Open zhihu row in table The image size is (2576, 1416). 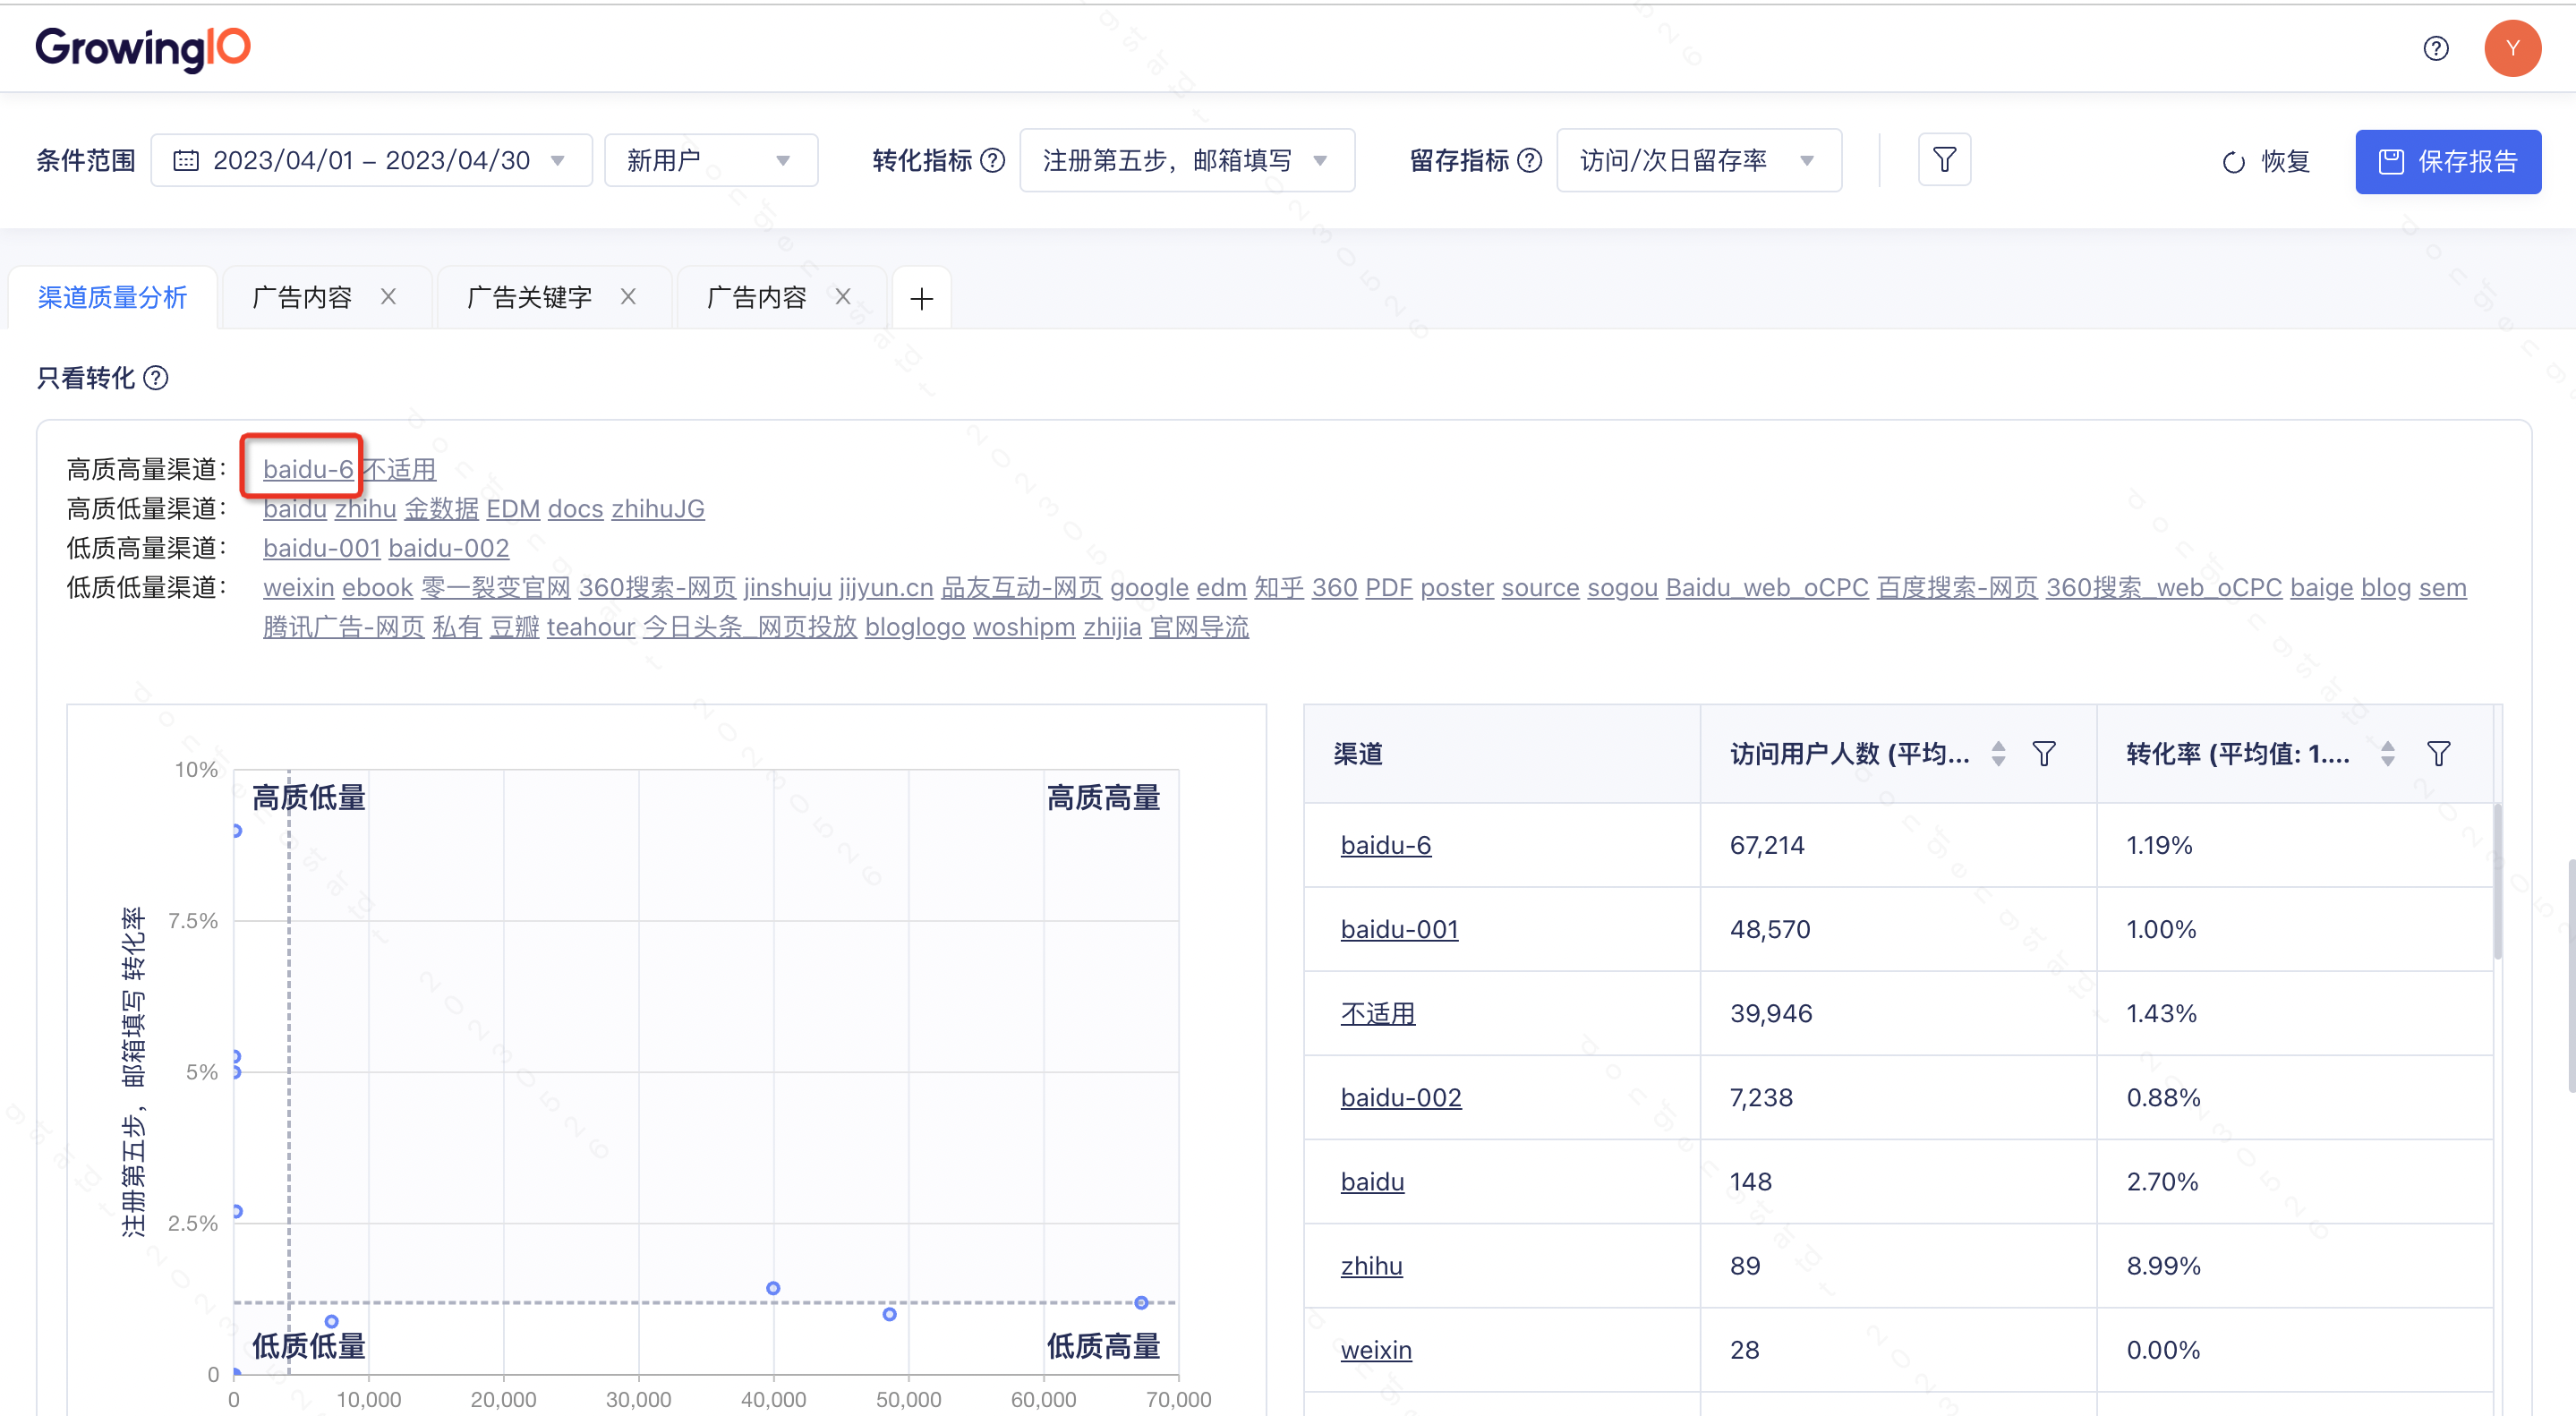[1371, 1265]
